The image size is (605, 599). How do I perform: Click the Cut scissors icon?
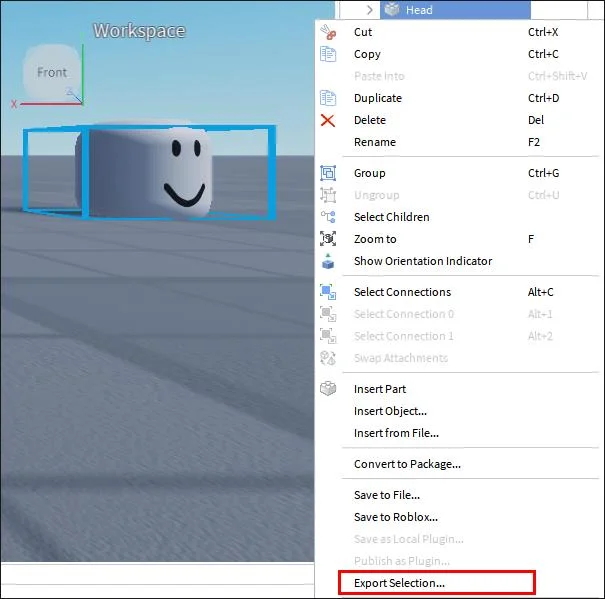(x=328, y=32)
